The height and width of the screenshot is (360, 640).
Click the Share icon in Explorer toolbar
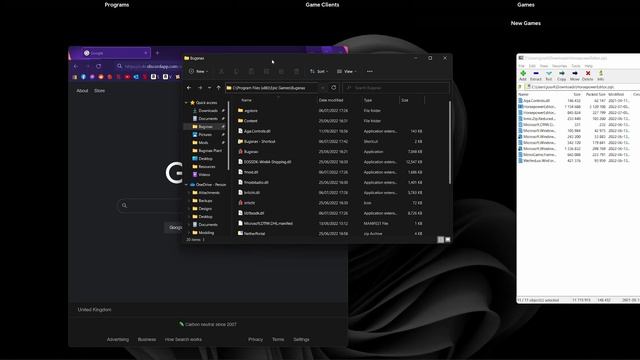coord(281,71)
